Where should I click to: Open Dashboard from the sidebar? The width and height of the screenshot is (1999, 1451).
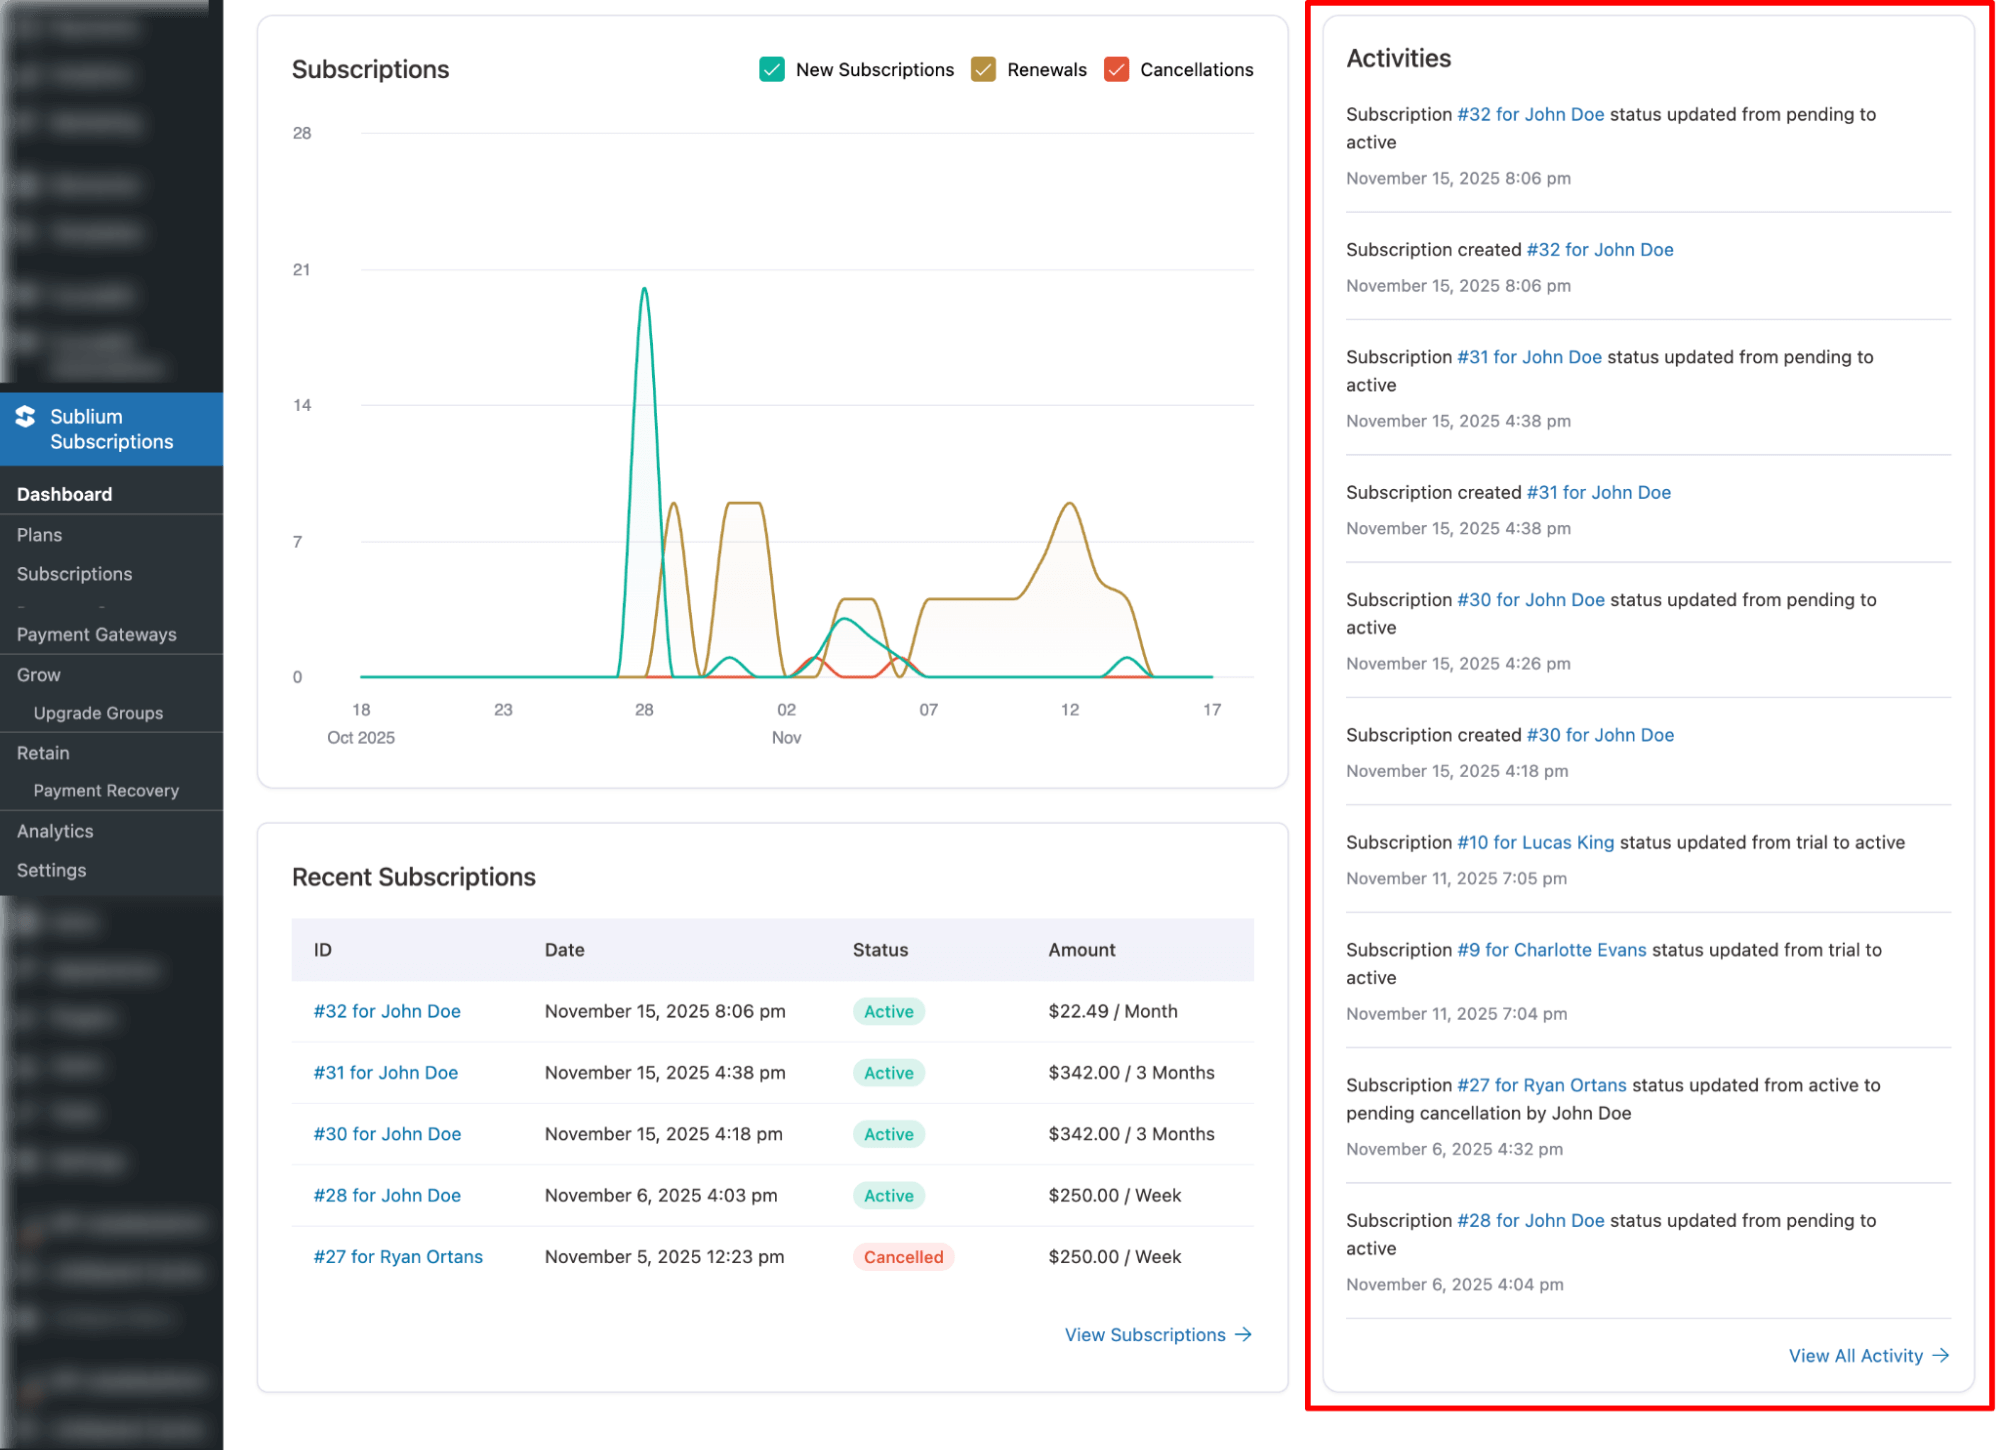point(64,493)
